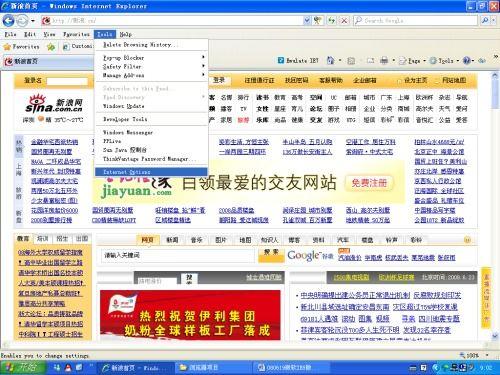The image size is (500, 375).
Task: Choose Windows Update from Tools menu
Action: (151, 106)
